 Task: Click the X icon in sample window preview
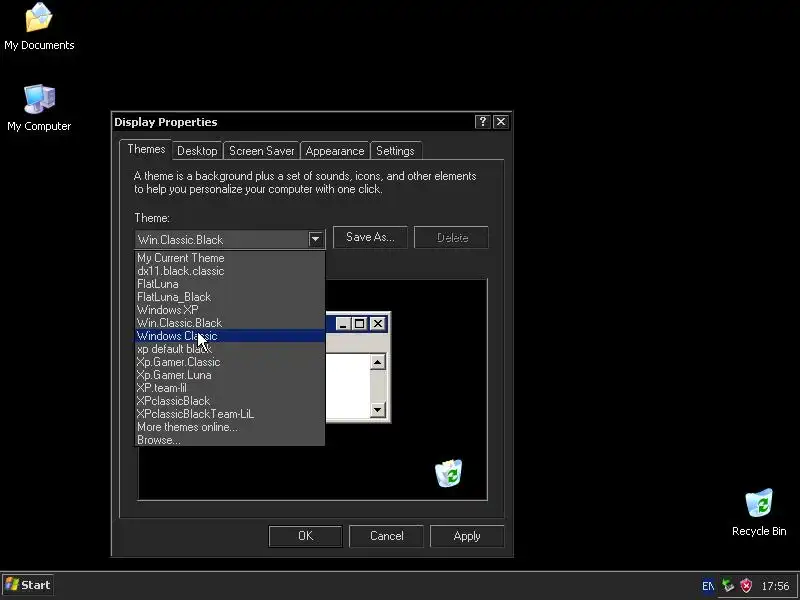click(x=378, y=323)
